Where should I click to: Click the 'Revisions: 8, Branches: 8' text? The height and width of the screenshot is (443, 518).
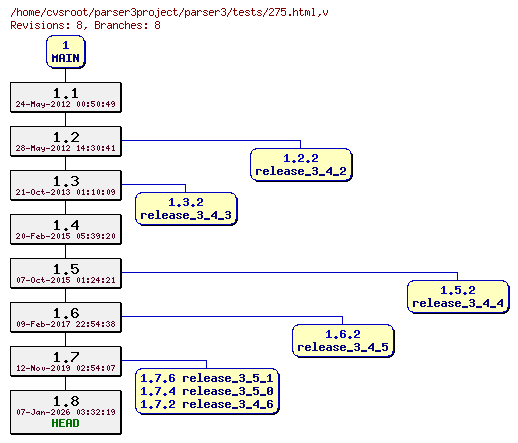point(85,25)
